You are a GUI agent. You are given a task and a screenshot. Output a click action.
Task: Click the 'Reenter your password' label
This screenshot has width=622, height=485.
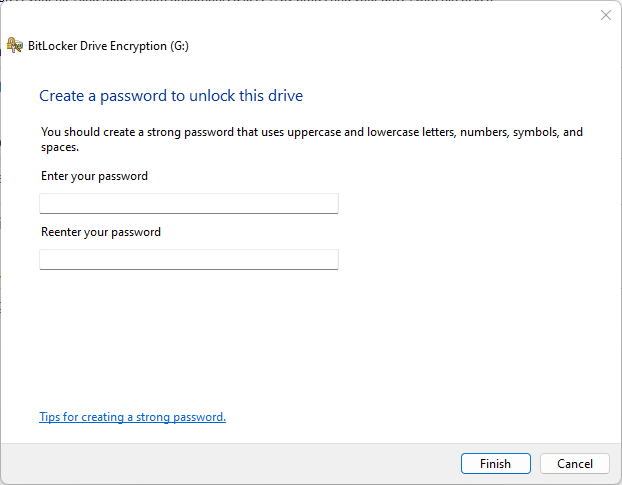(x=101, y=232)
